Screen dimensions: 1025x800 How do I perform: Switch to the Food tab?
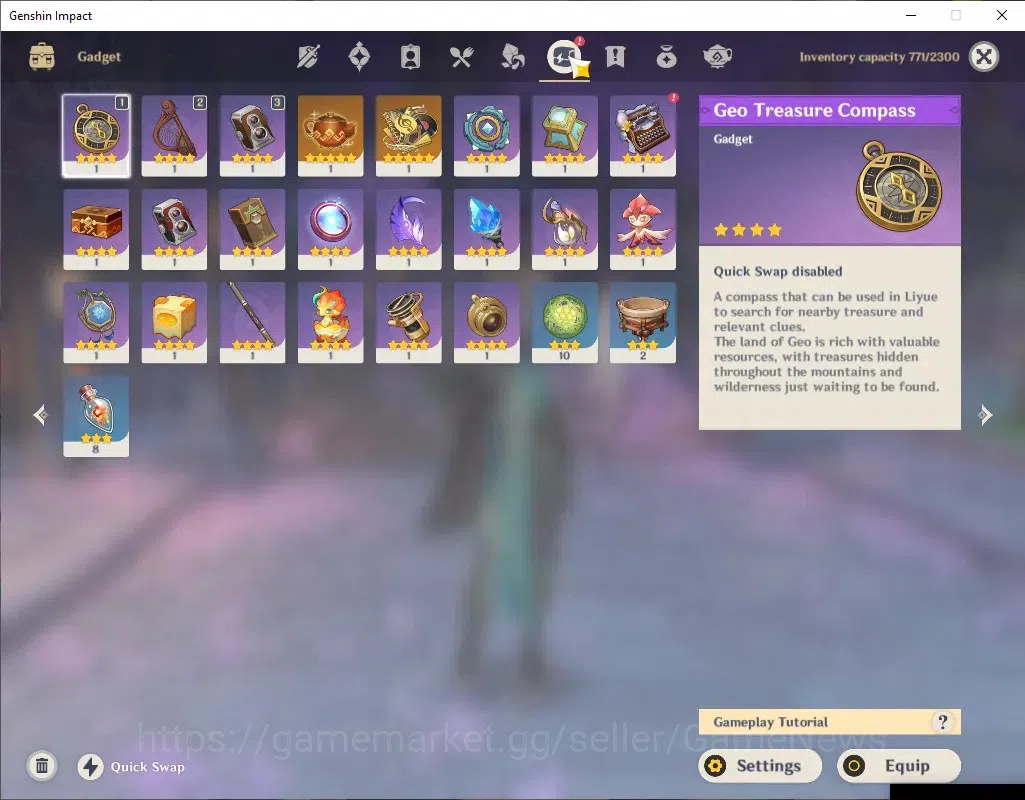(461, 57)
